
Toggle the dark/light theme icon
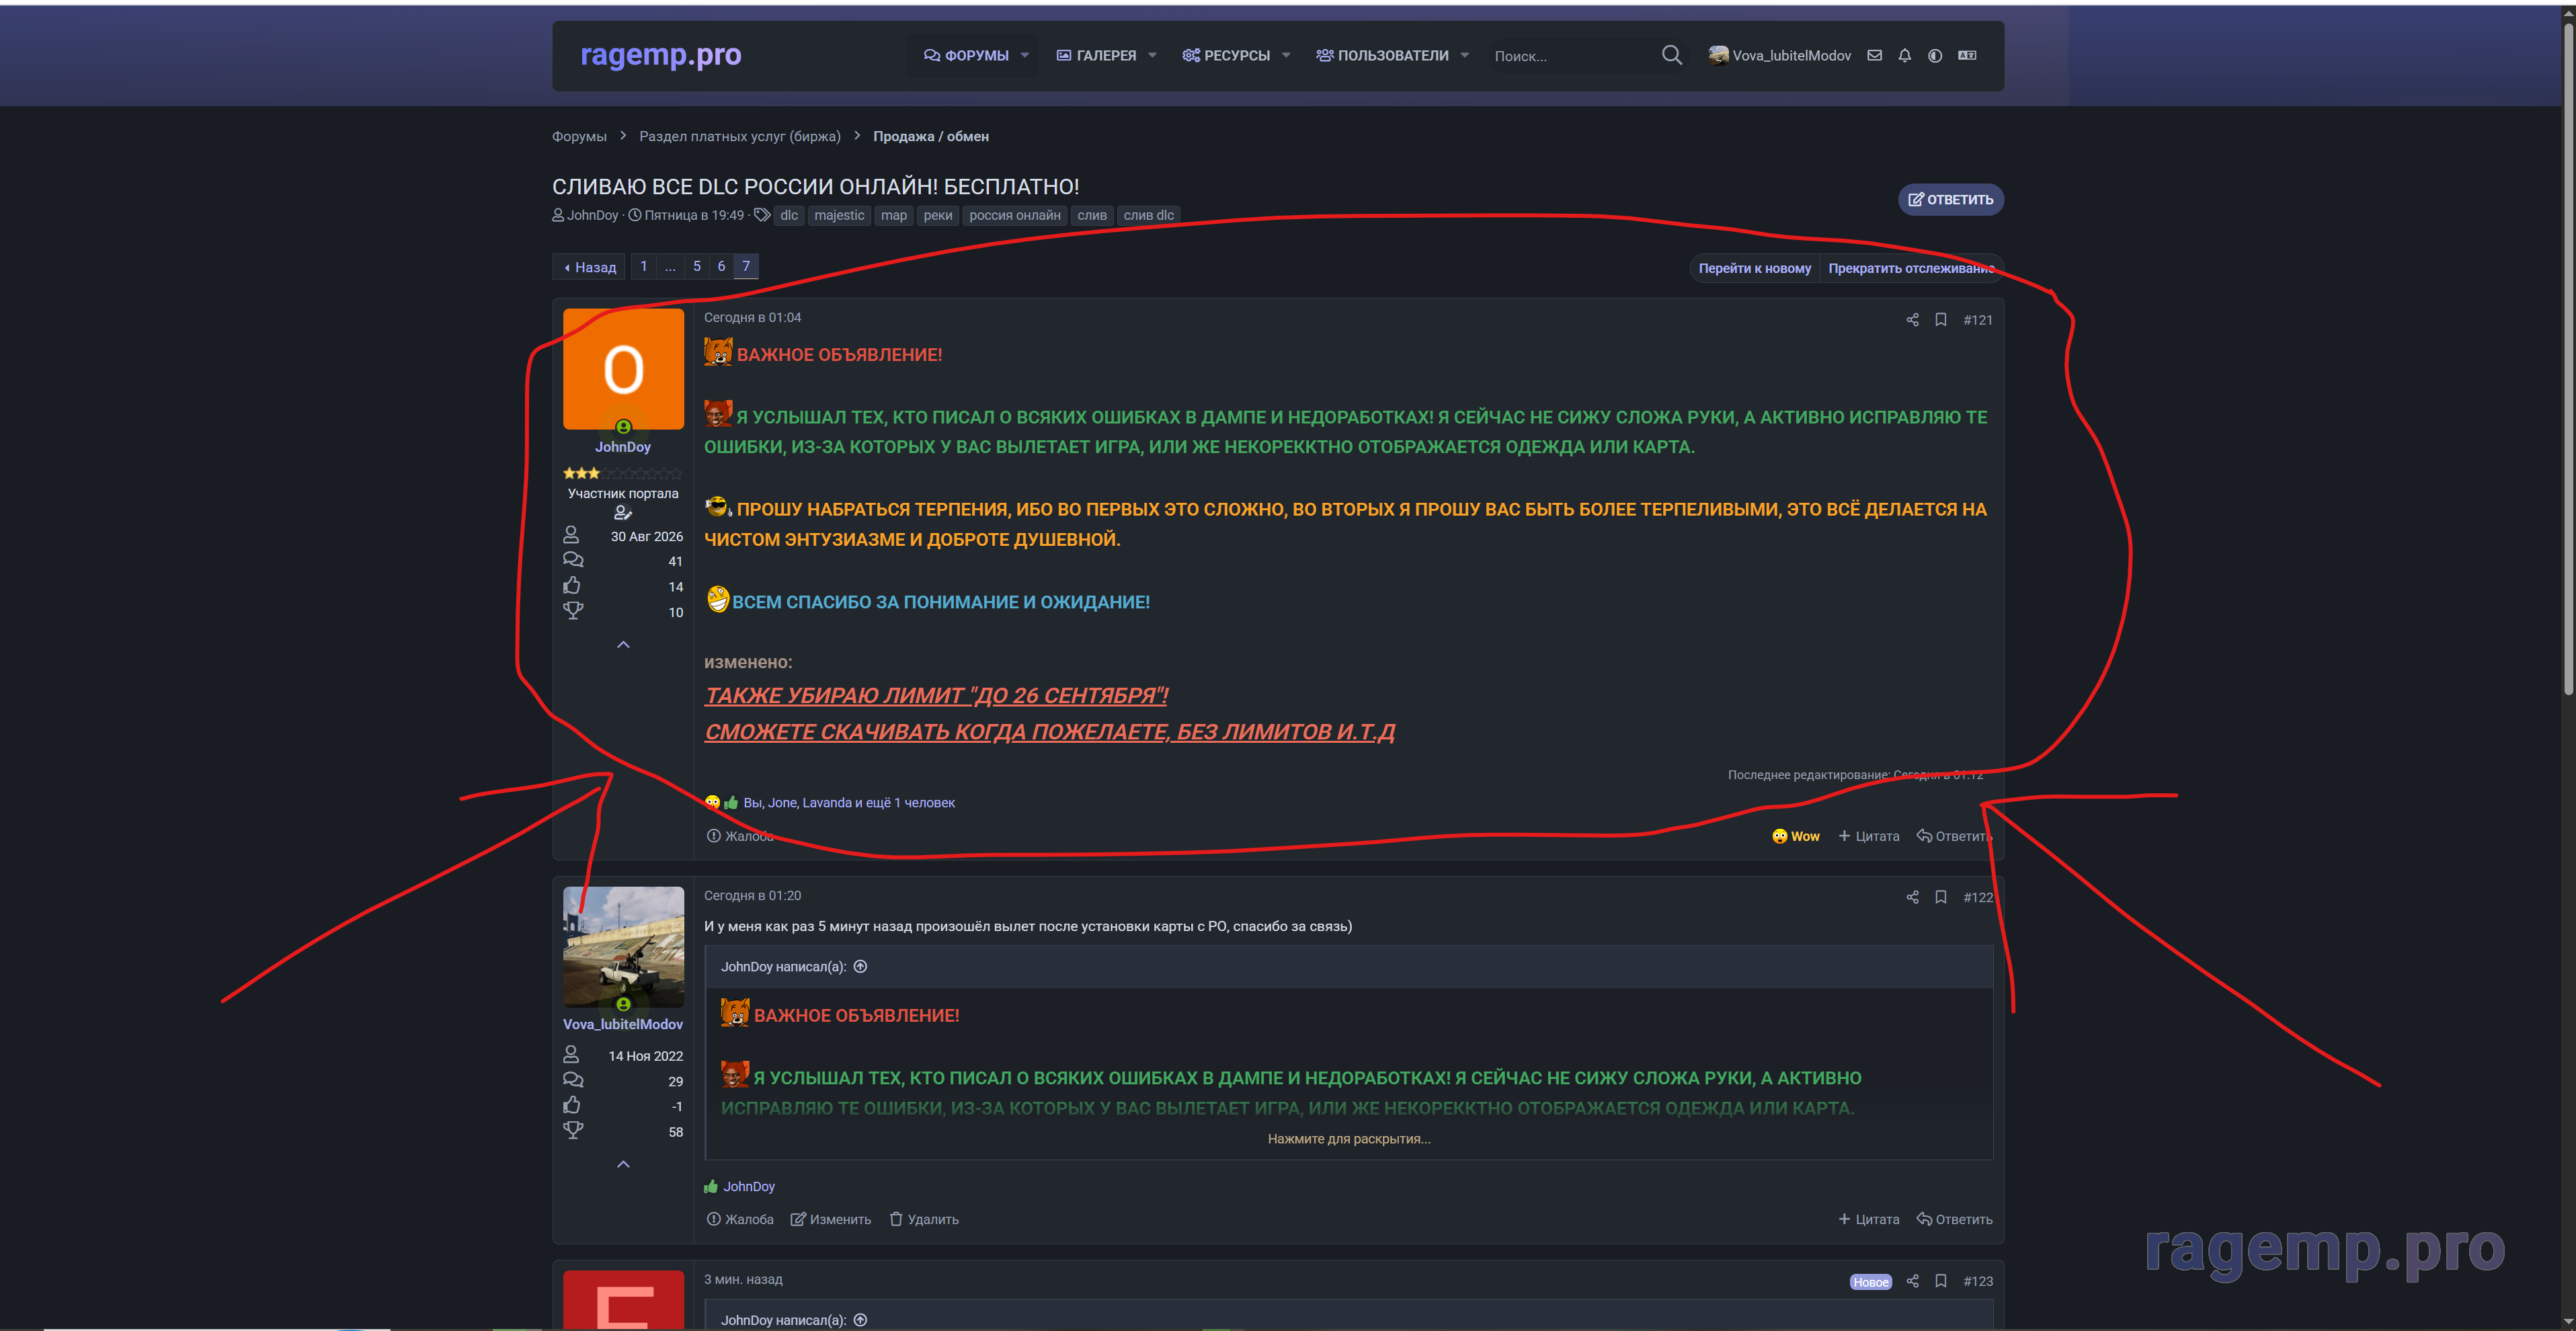[1935, 56]
